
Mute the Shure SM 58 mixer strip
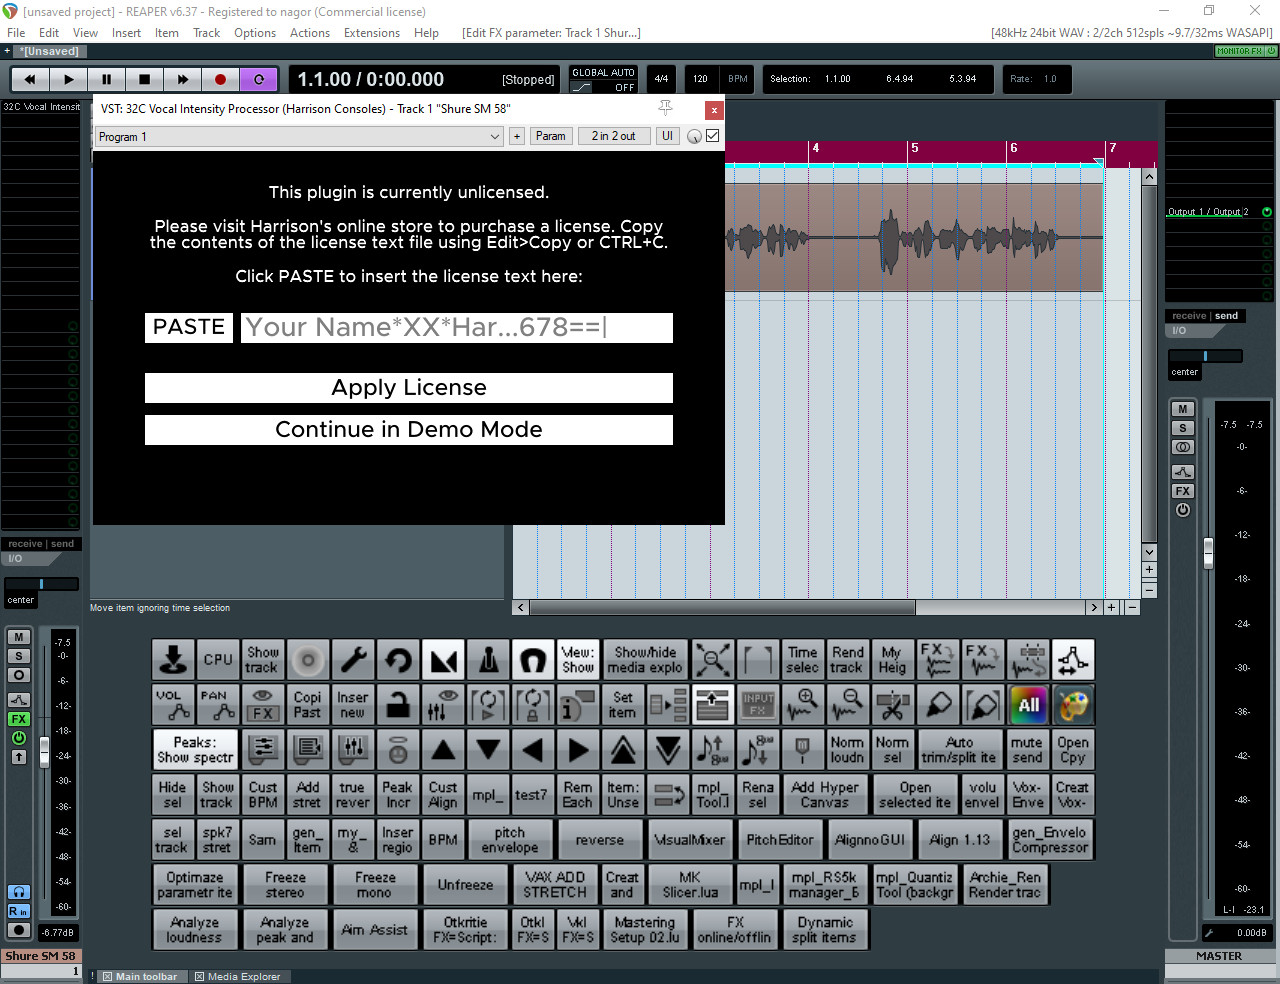point(19,637)
